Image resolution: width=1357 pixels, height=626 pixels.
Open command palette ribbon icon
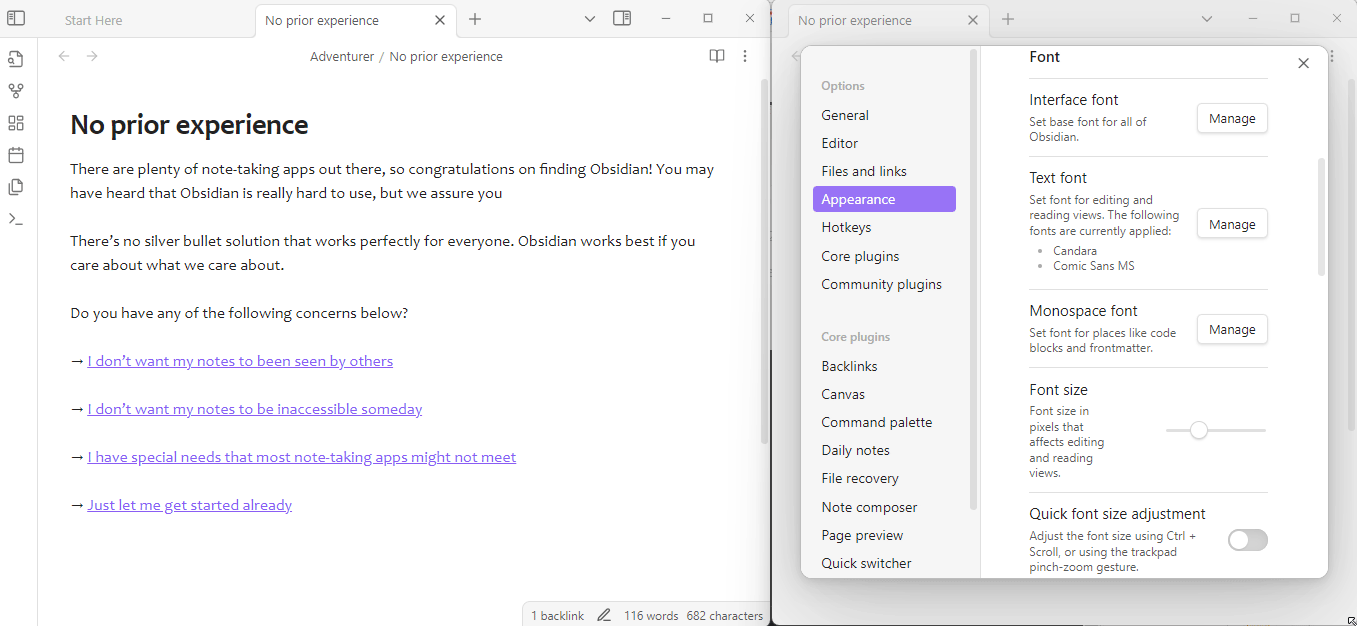(x=16, y=219)
